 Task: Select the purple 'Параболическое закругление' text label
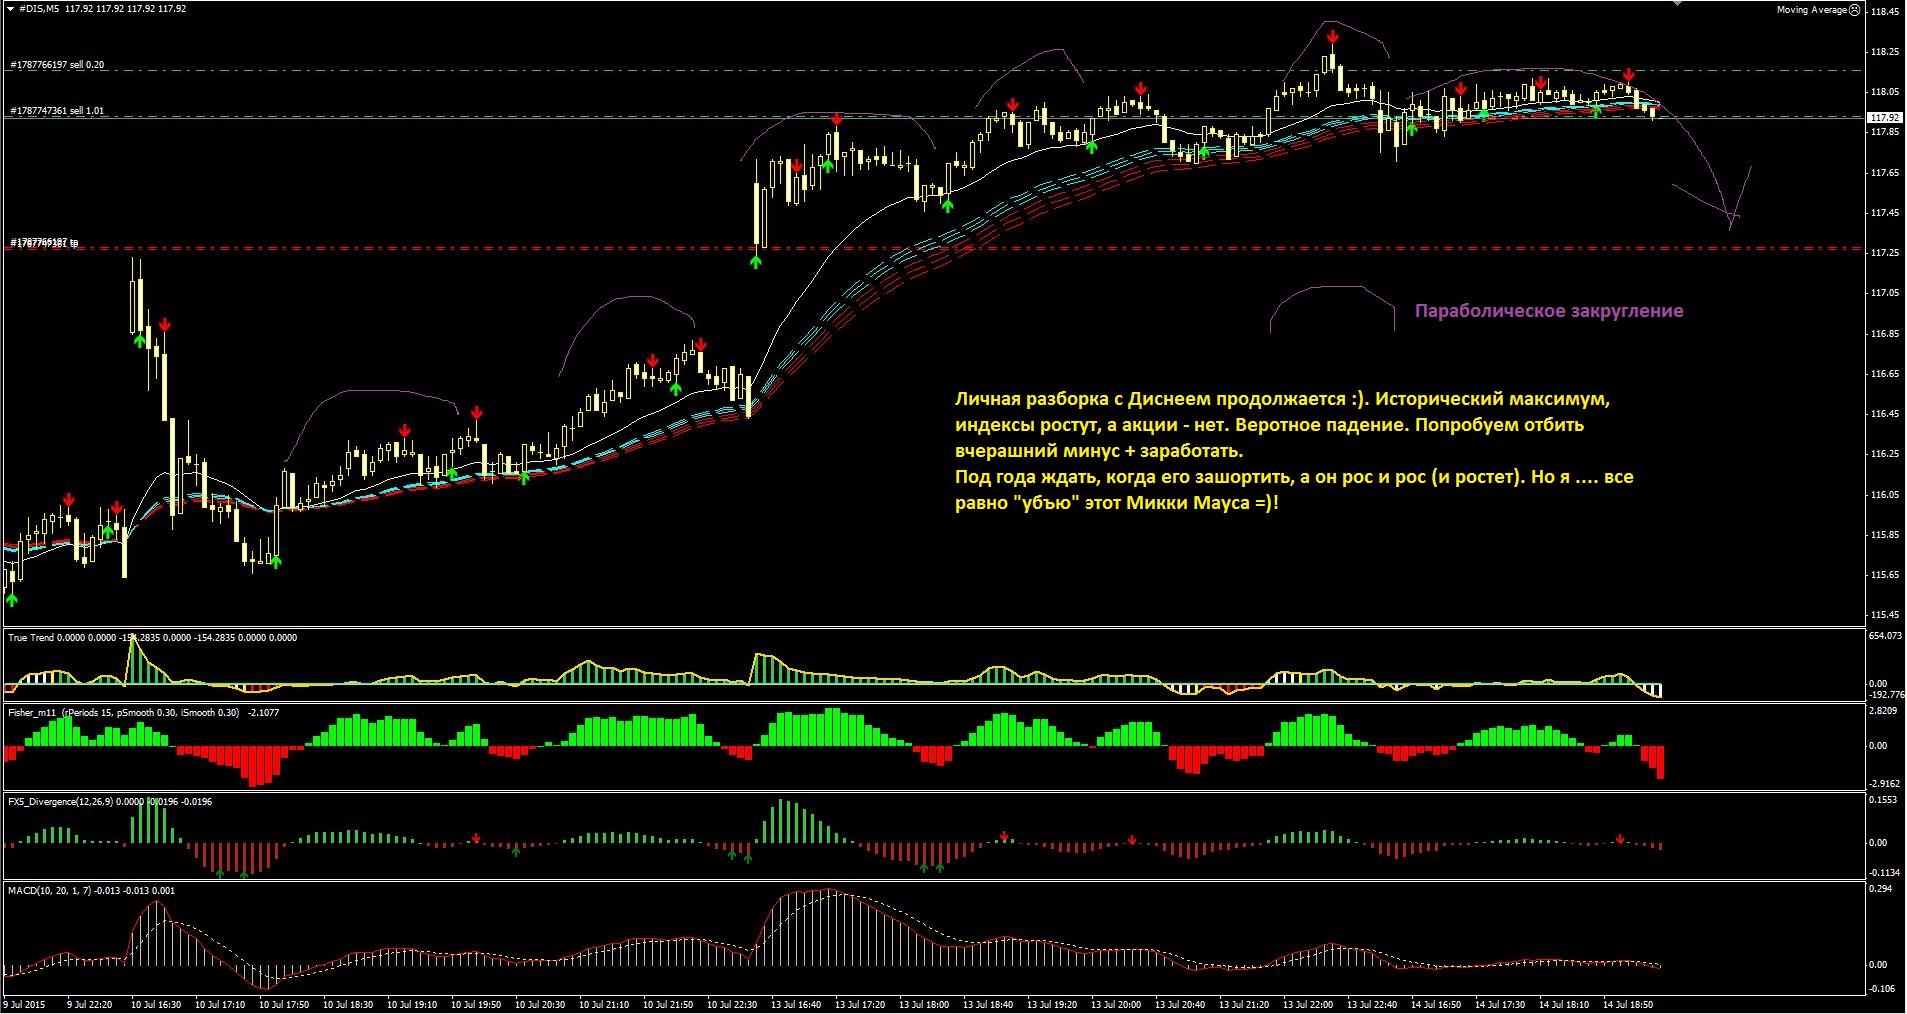coord(1549,311)
